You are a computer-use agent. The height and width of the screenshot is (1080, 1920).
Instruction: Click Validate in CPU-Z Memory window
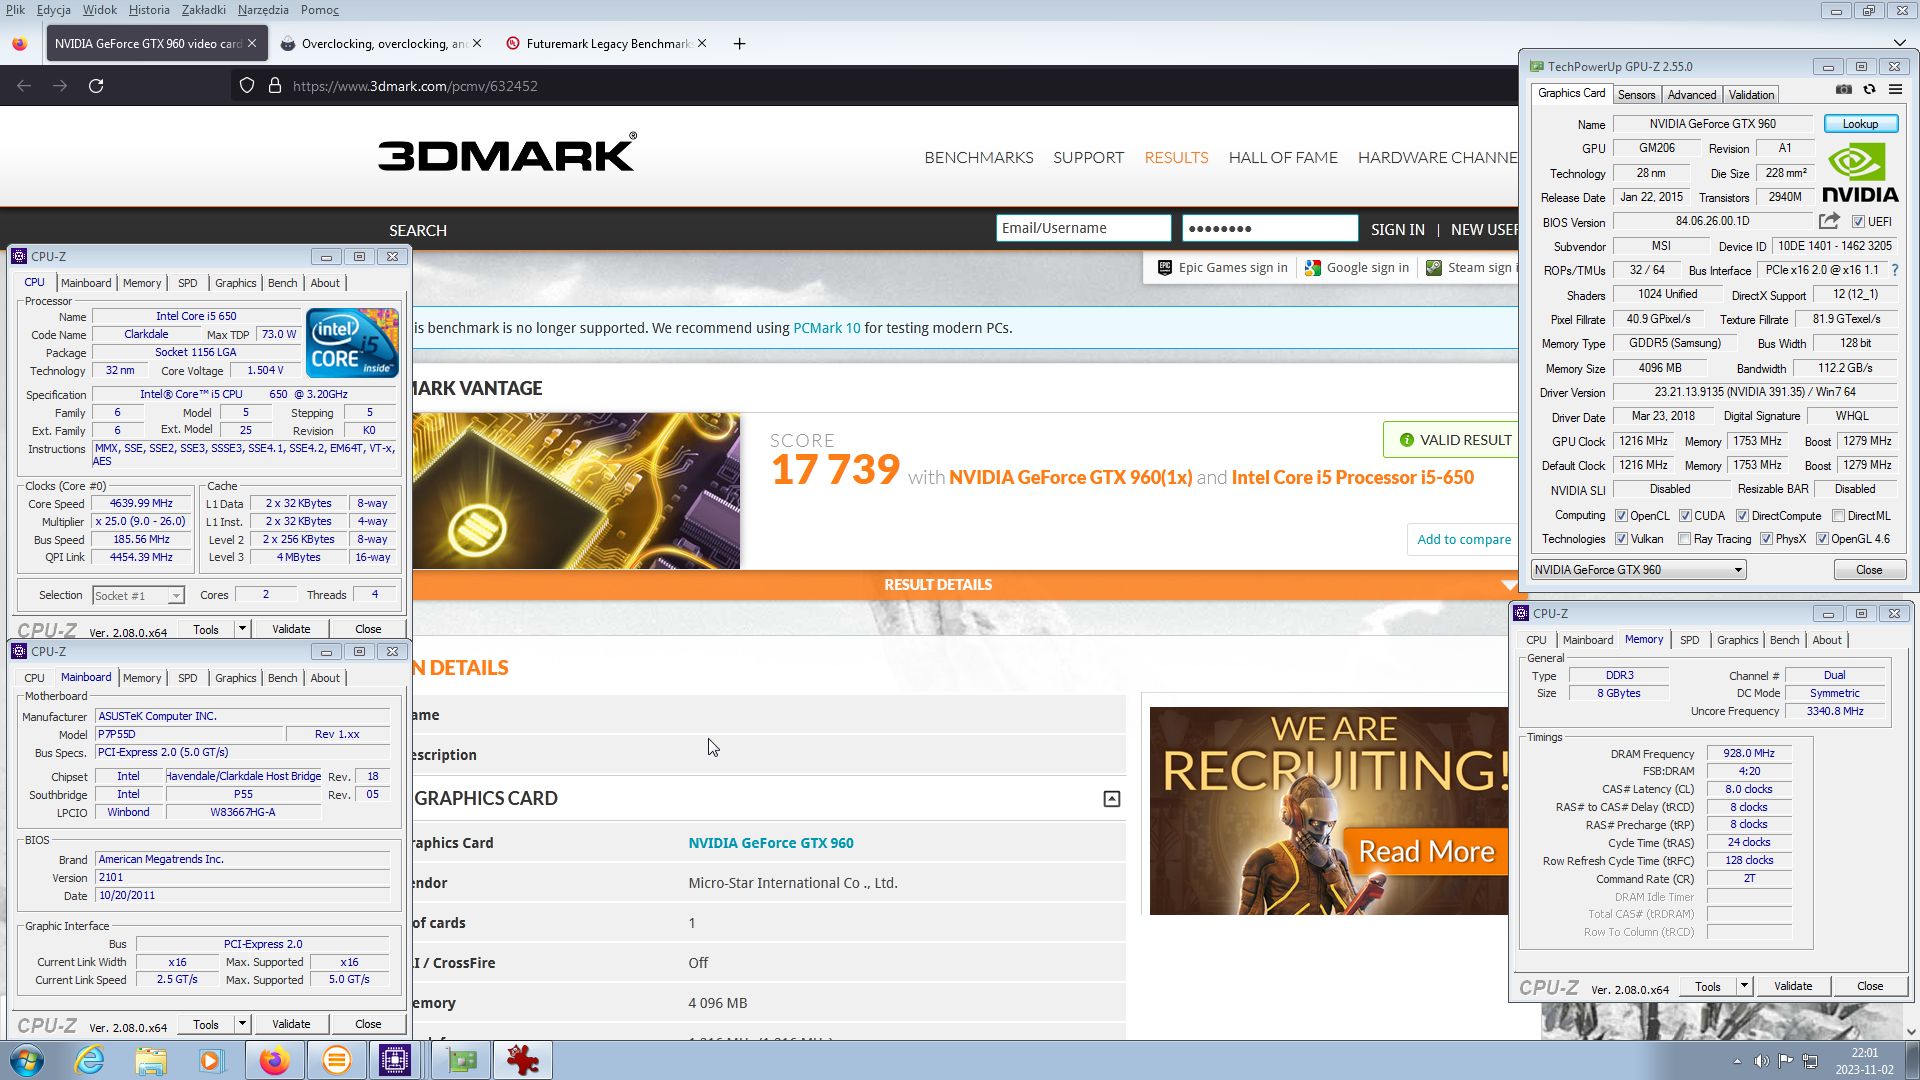point(1792,986)
